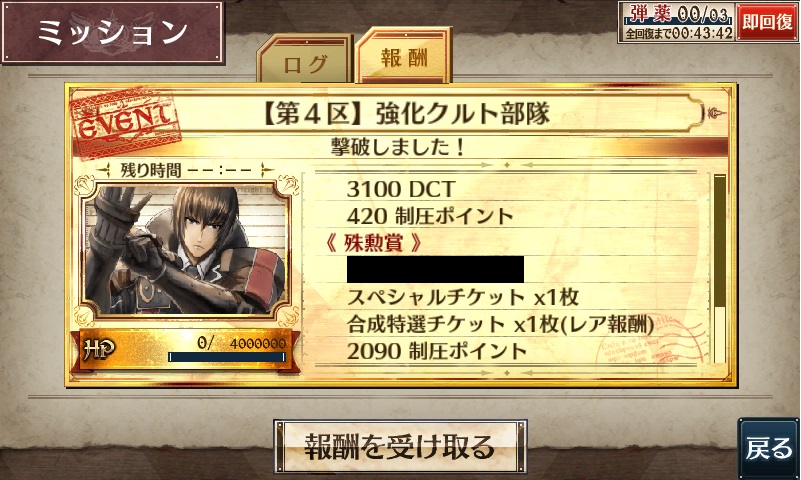The height and width of the screenshot is (480, 801).
Task: Click the ミッション header label
Action: pos(112,32)
